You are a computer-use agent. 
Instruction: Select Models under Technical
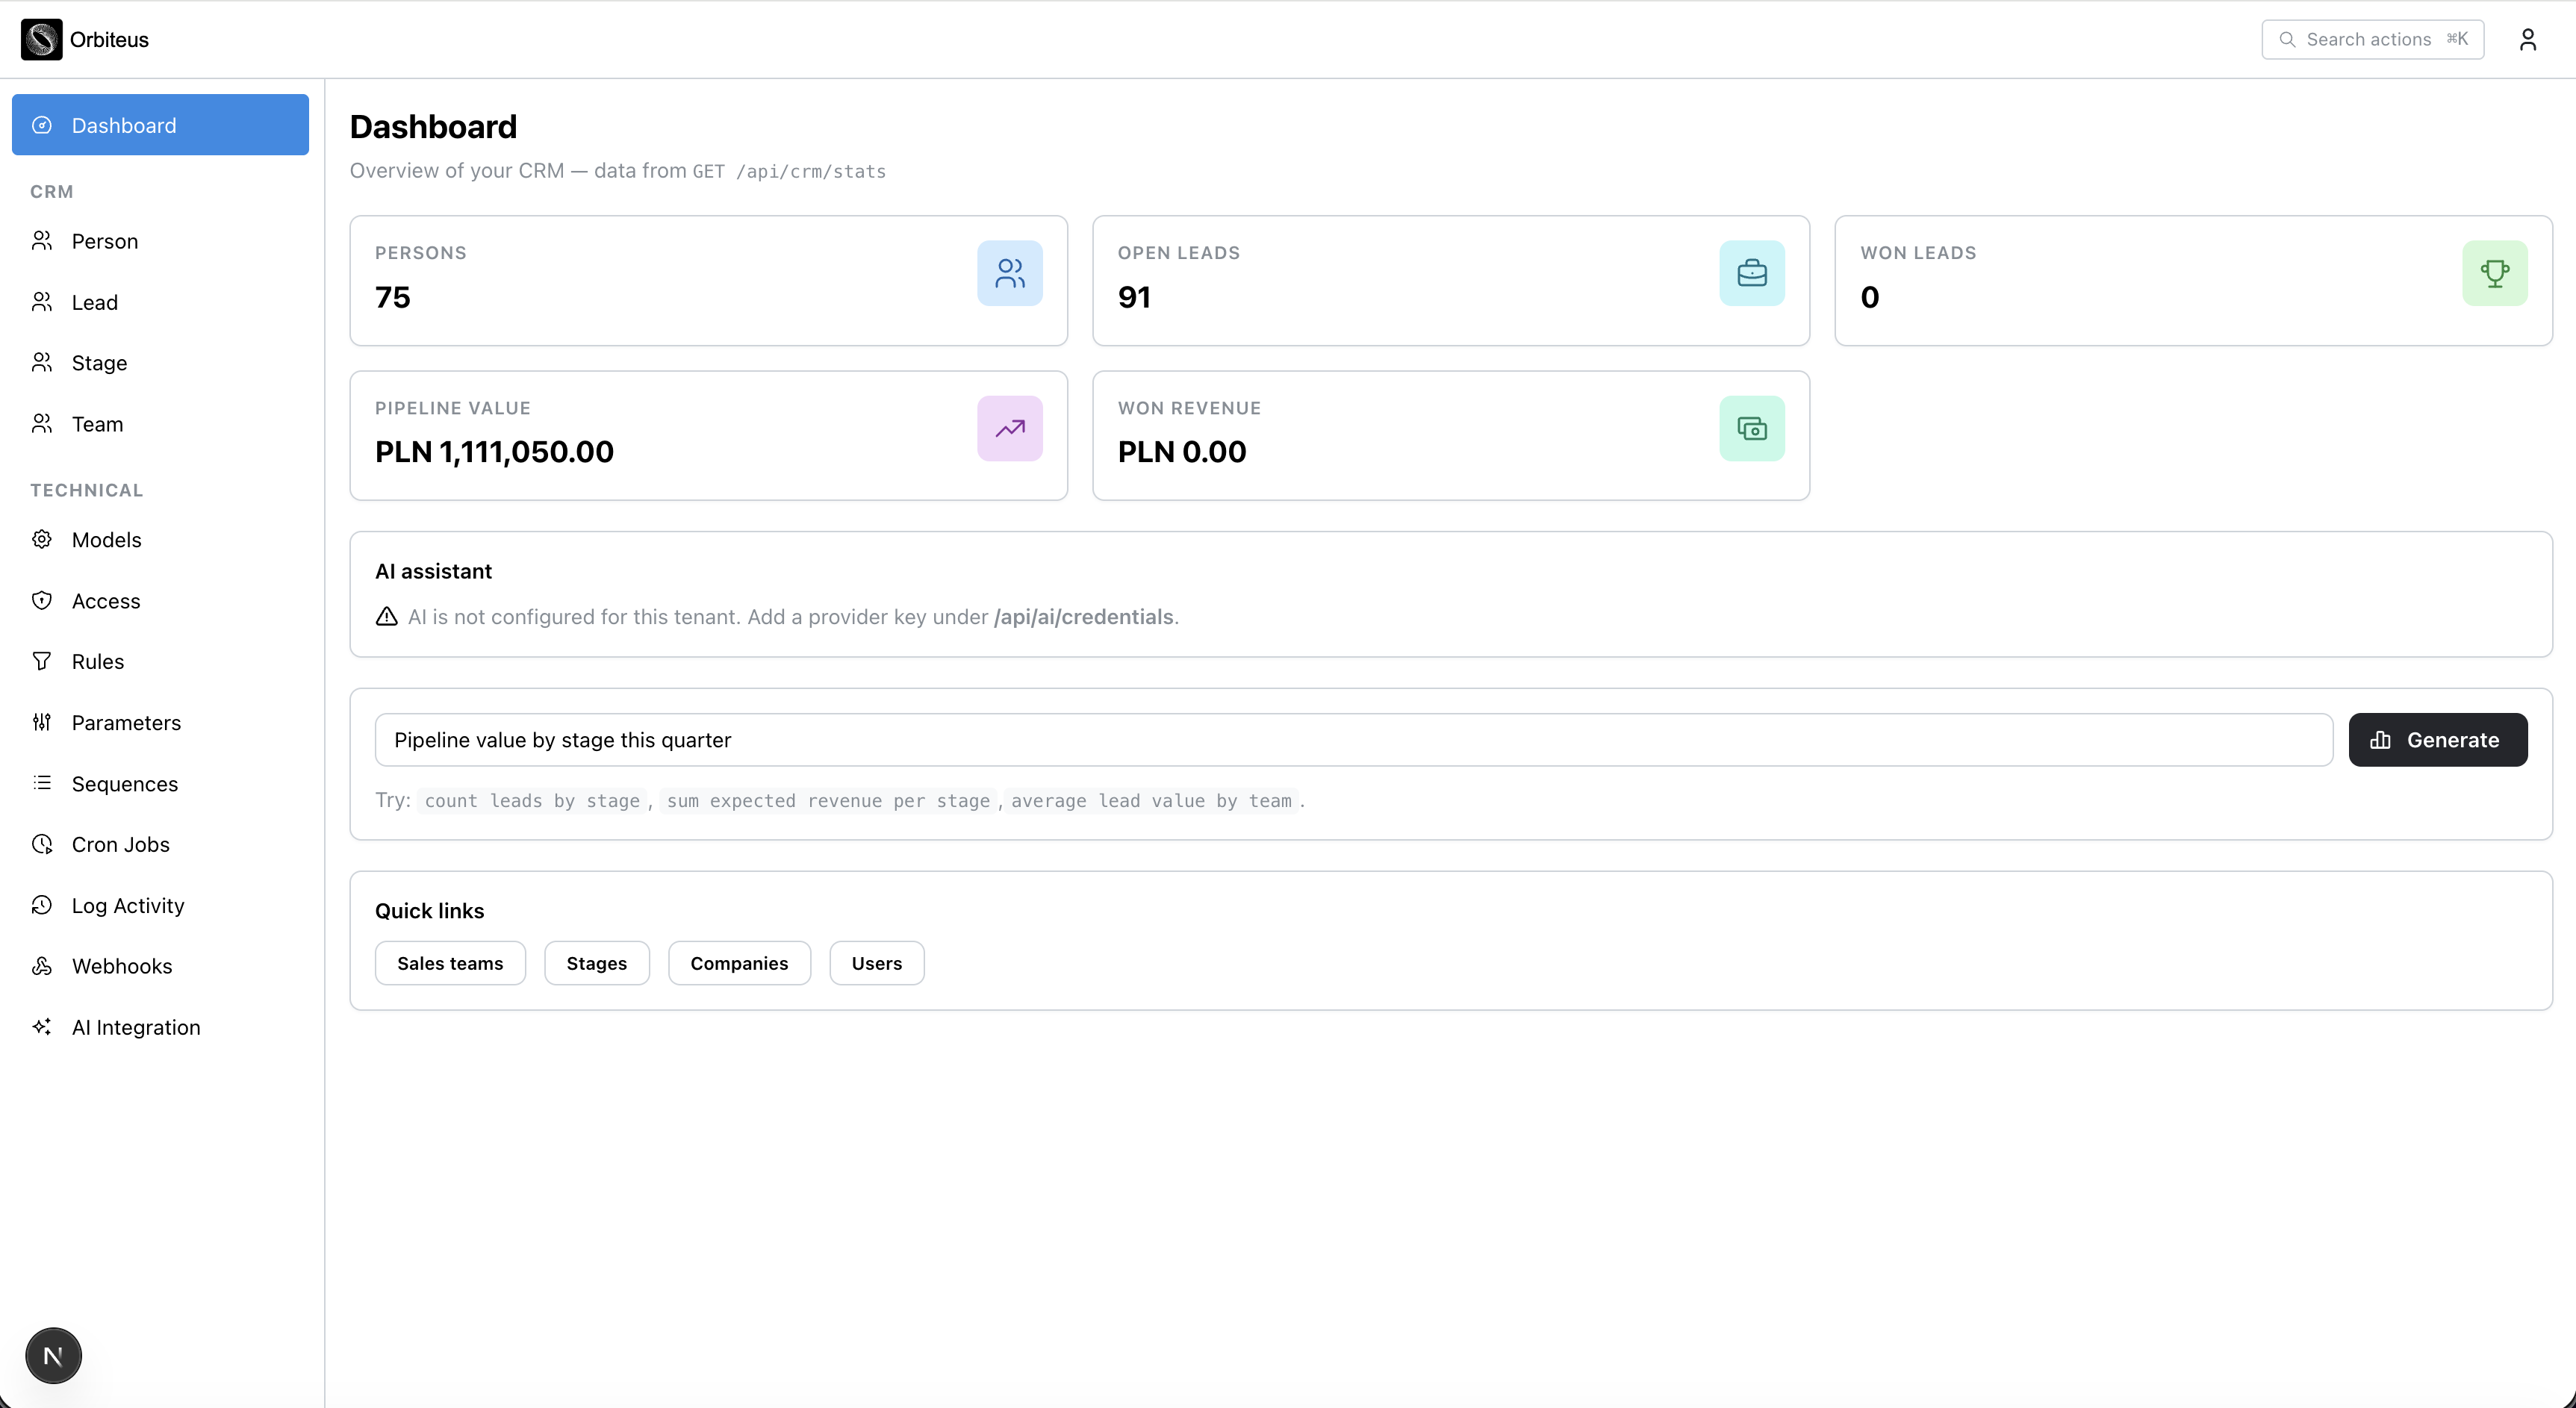point(160,540)
